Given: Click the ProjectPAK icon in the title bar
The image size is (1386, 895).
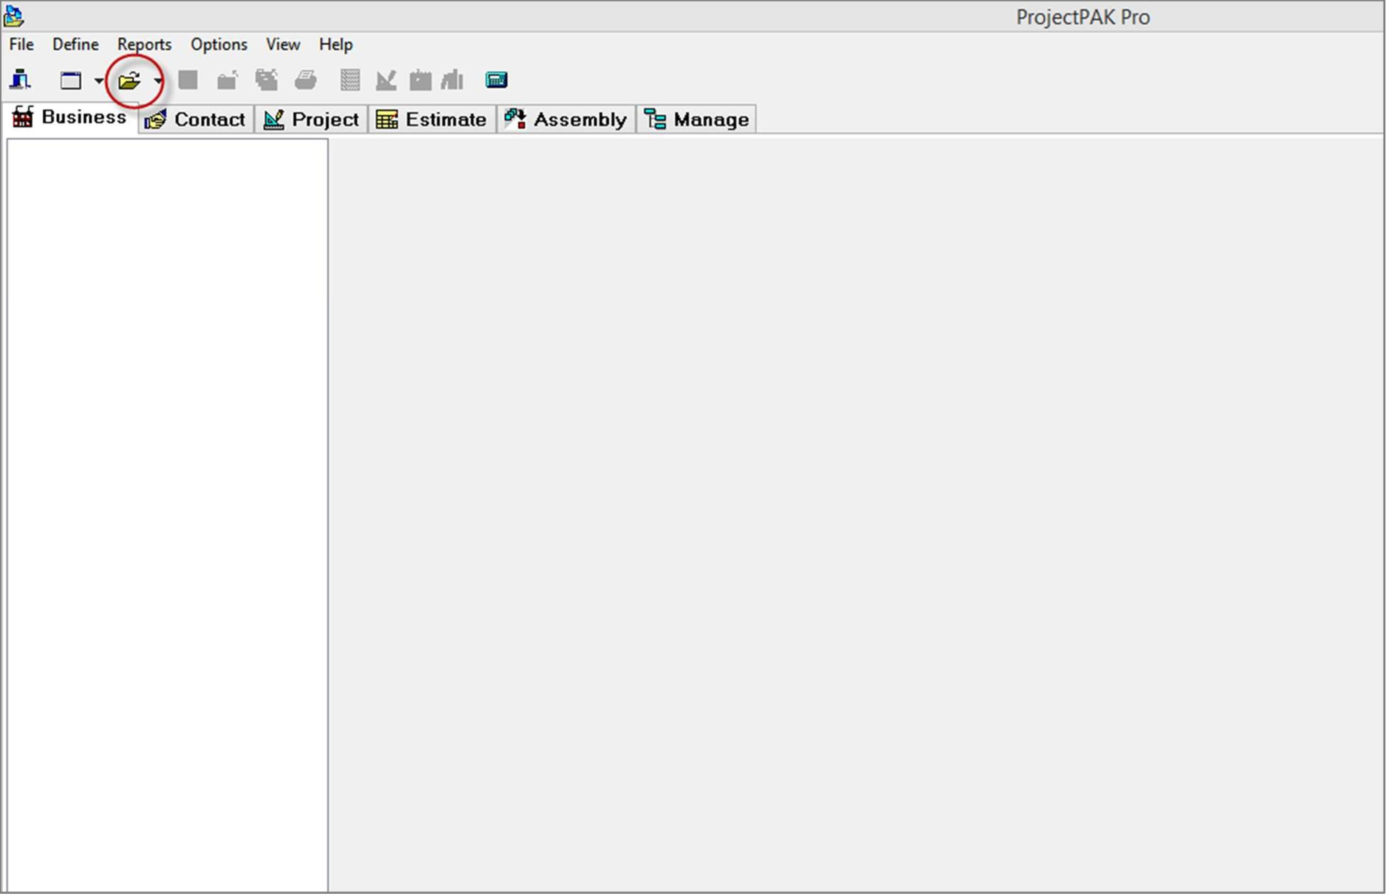Looking at the screenshot, I should click(x=14, y=14).
